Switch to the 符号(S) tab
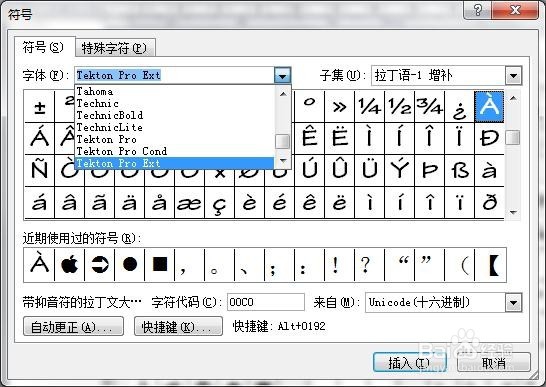 click(x=44, y=47)
